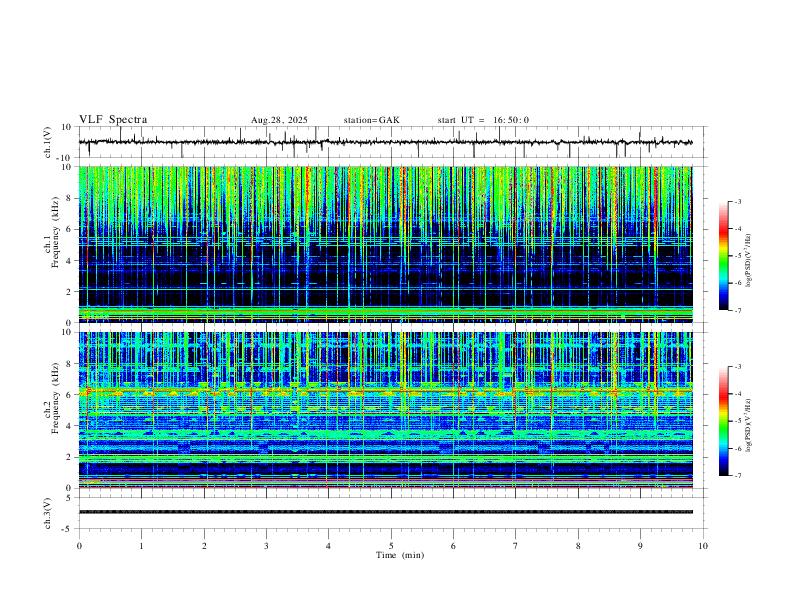Click the "-5" tick on ch.2 colorbar

coord(738,421)
